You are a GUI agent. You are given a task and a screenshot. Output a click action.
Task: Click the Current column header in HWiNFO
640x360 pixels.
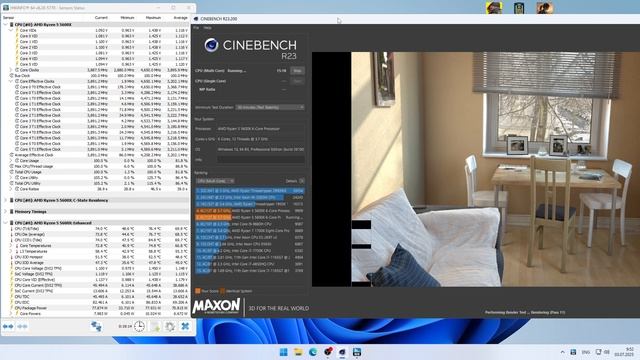coord(101,18)
